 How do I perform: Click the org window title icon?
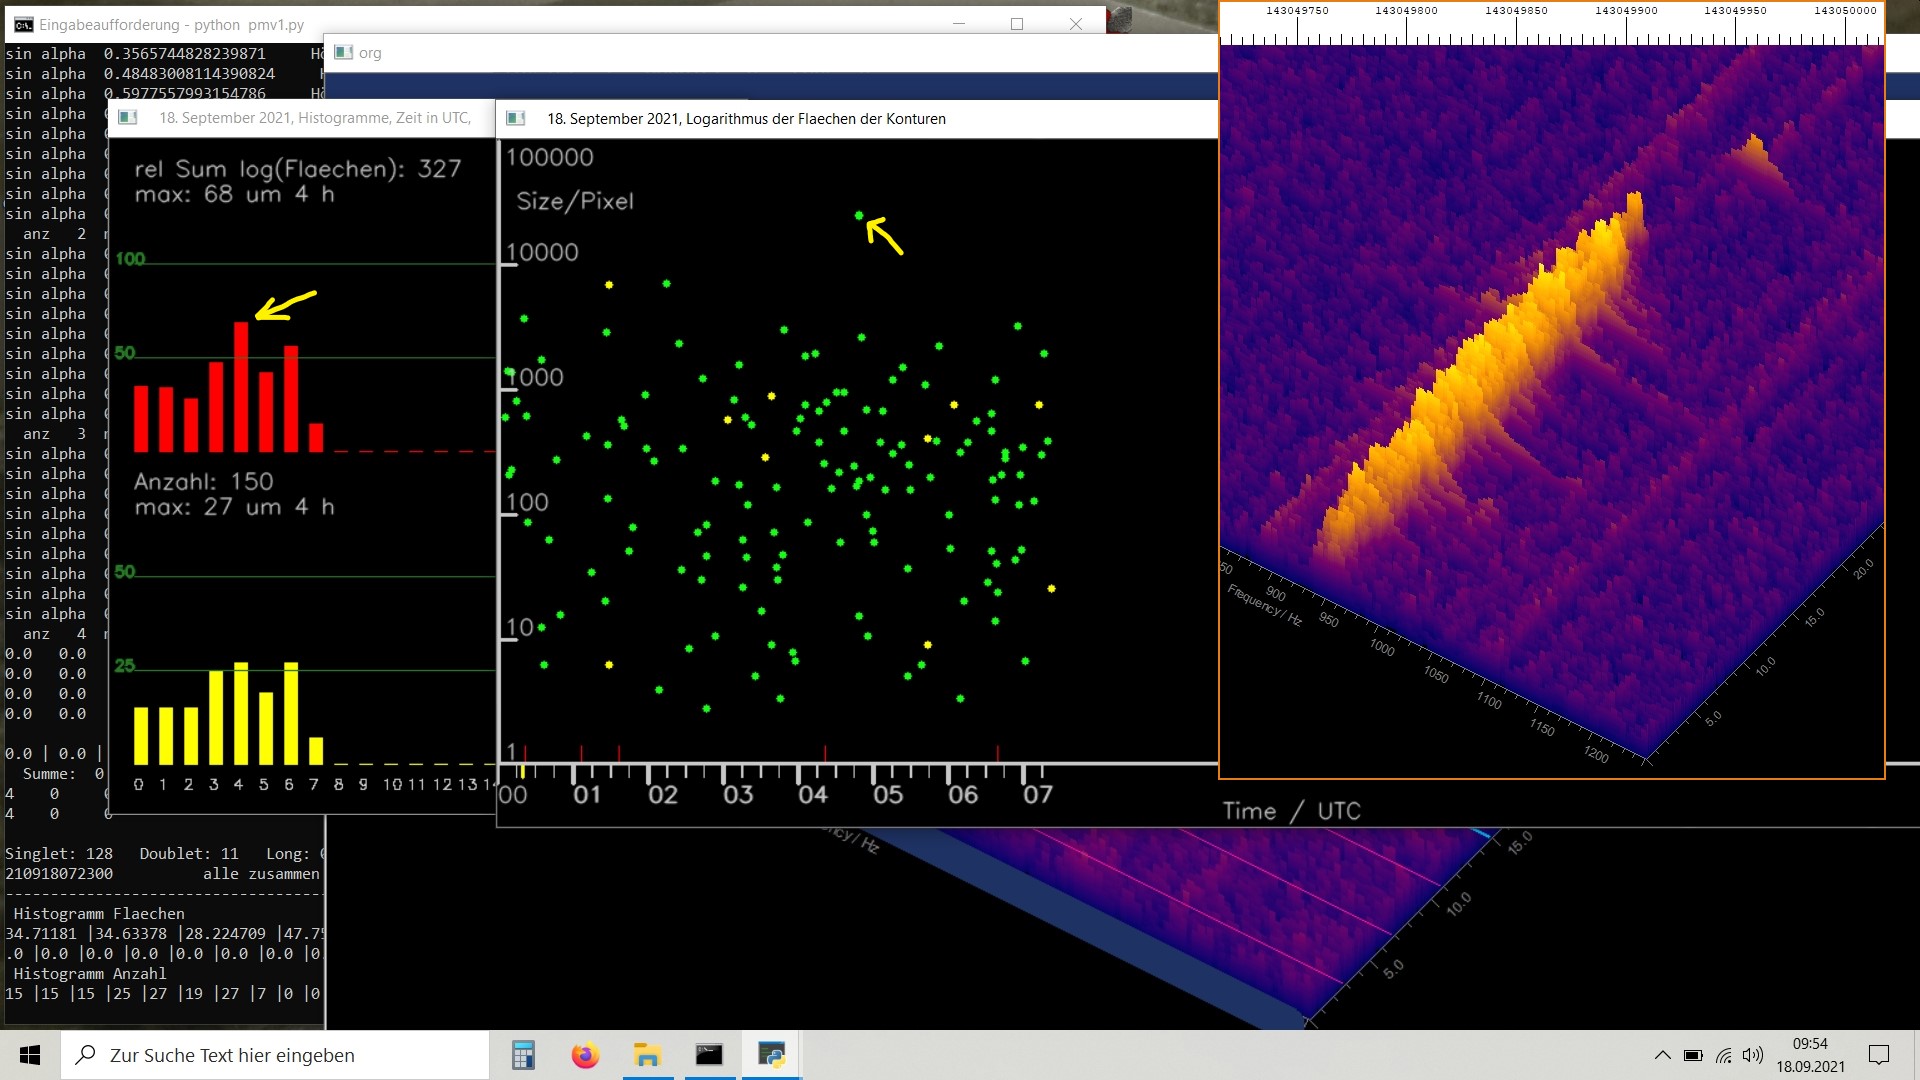coord(343,52)
